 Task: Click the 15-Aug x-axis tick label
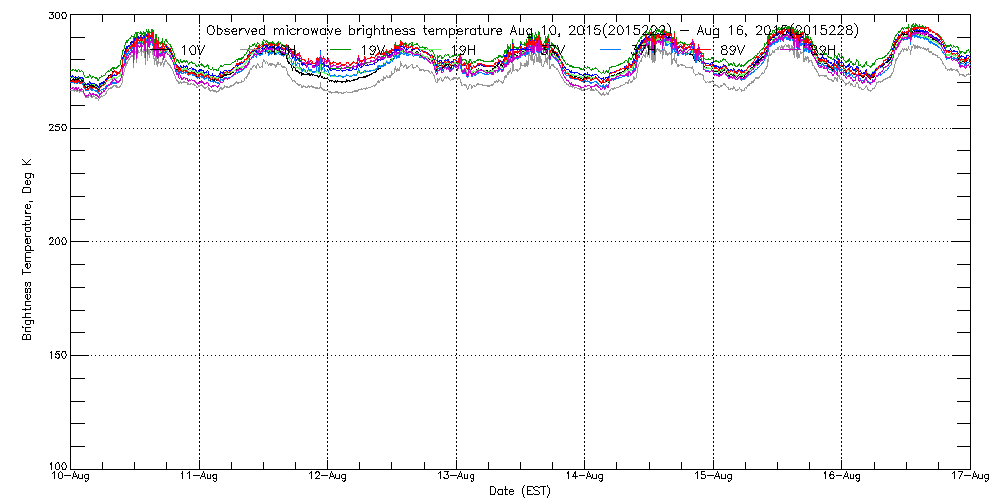713,477
